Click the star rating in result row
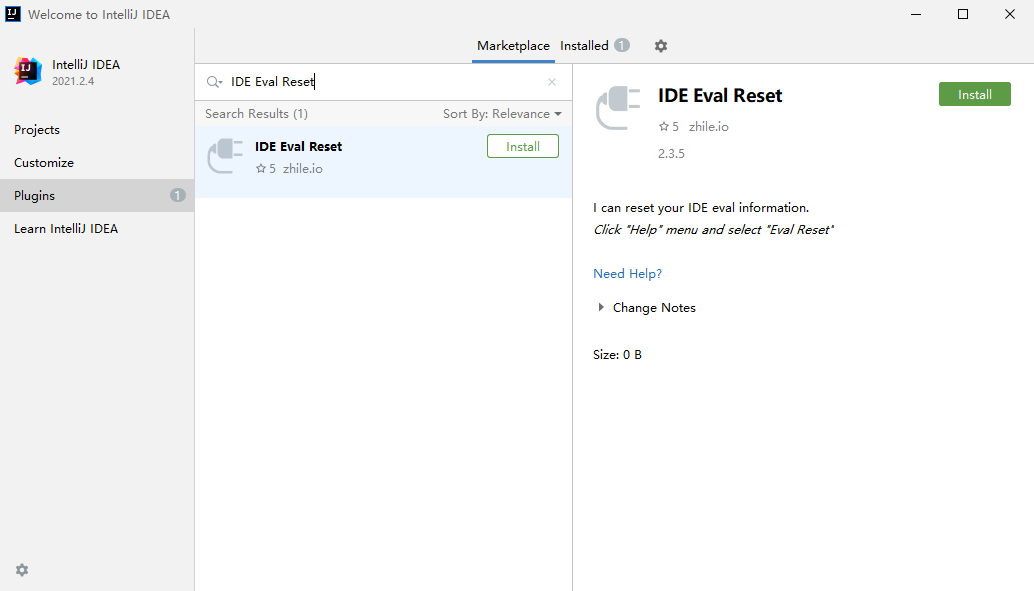The image size is (1034, 591). [x=266, y=169]
